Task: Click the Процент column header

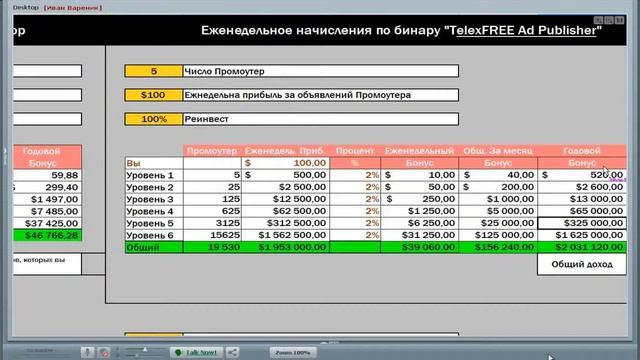Action: click(355, 151)
